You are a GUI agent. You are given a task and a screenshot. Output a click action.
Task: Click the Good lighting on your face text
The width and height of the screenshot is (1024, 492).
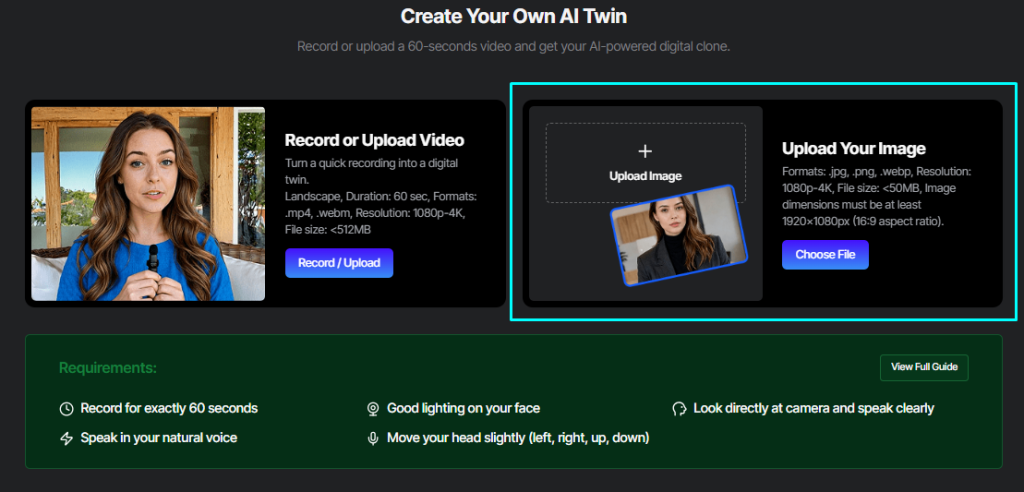coord(463,409)
